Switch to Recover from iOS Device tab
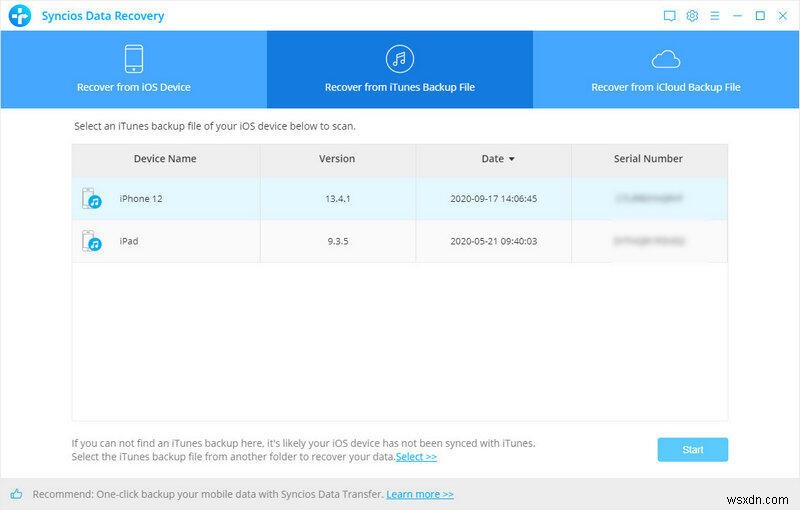This screenshot has height=510, width=800. coord(134,69)
